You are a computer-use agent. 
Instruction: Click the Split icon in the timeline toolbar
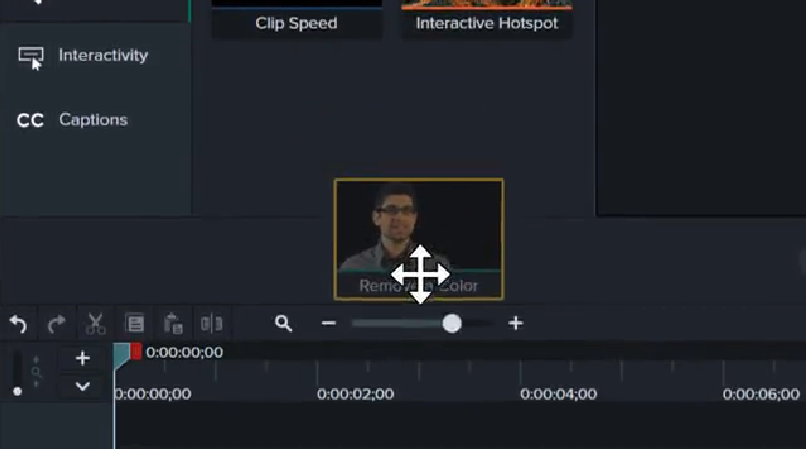211,324
